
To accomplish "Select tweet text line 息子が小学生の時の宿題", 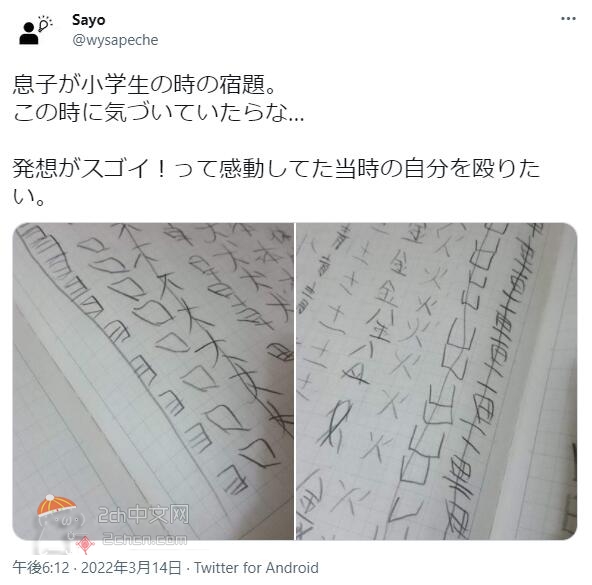I will pyautogui.click(x=145, y=84).
